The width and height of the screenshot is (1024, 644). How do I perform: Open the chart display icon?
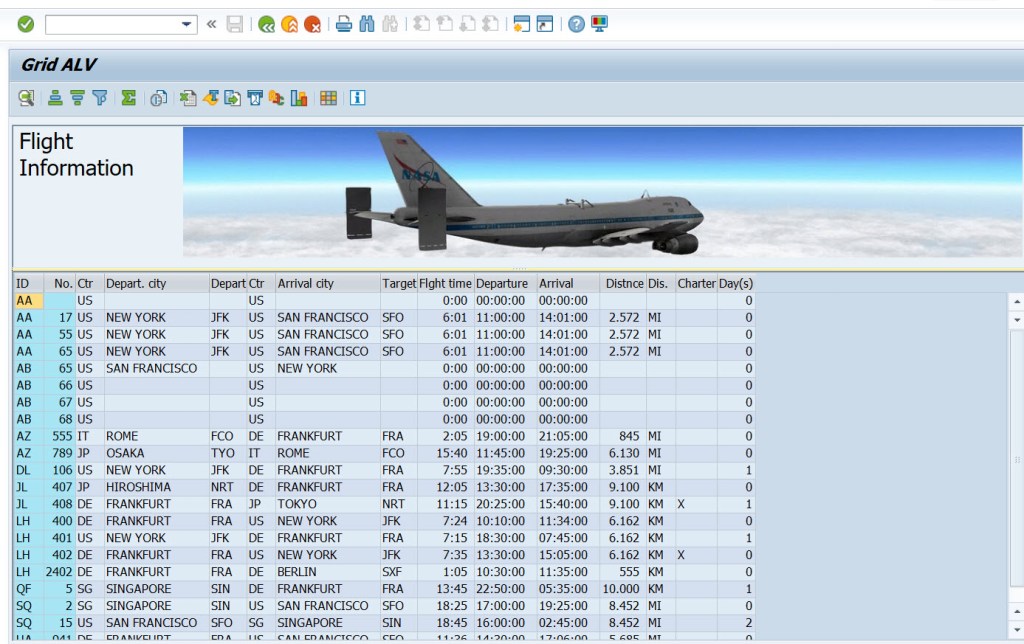[x=301, y=97]
